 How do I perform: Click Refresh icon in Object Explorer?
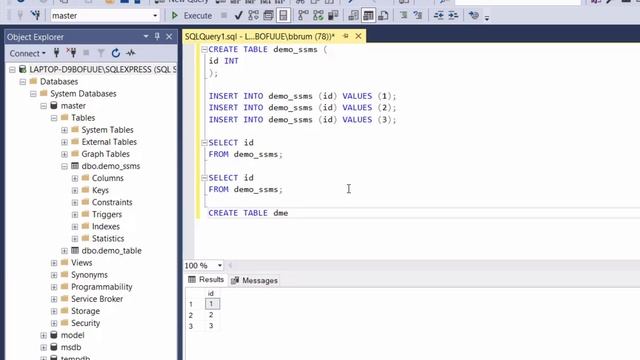[116, 53]
